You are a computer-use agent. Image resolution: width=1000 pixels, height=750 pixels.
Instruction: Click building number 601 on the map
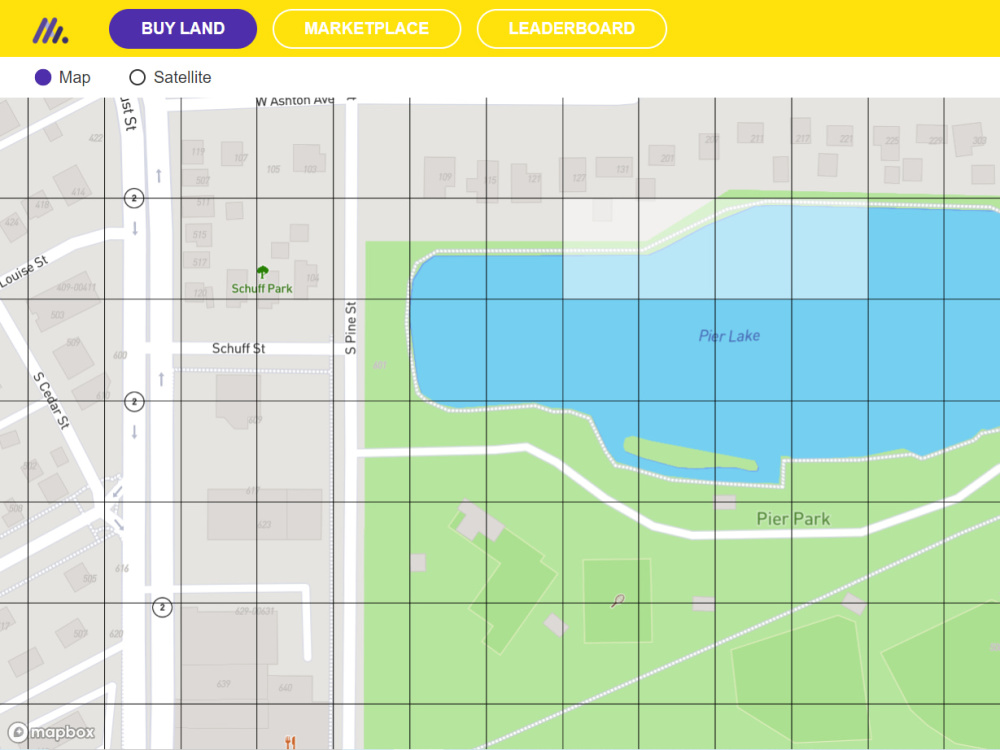coord(379,365)
